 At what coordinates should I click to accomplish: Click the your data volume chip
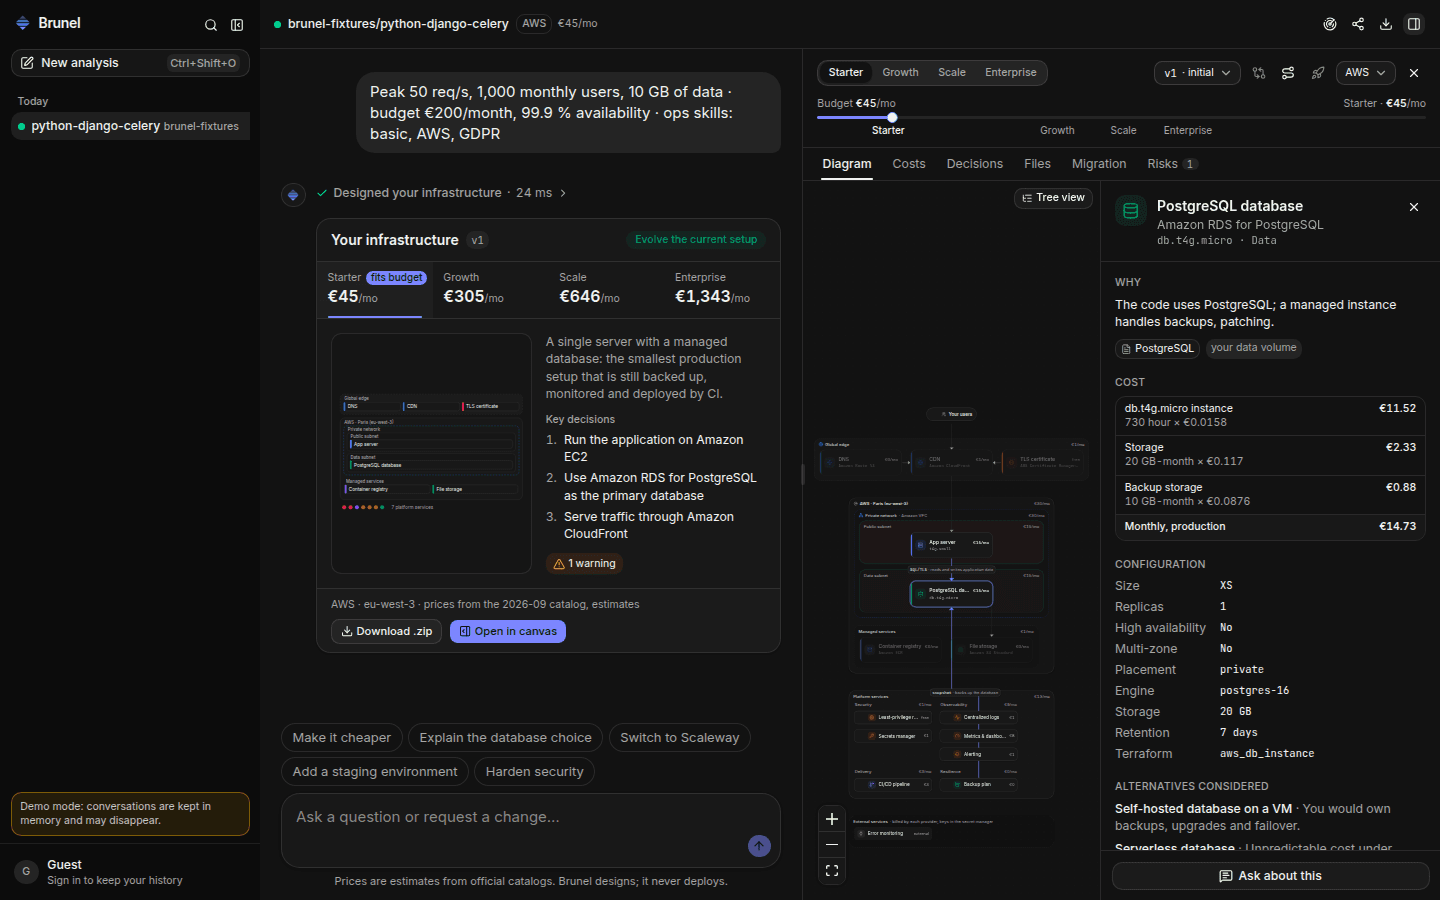point(1253,348)
